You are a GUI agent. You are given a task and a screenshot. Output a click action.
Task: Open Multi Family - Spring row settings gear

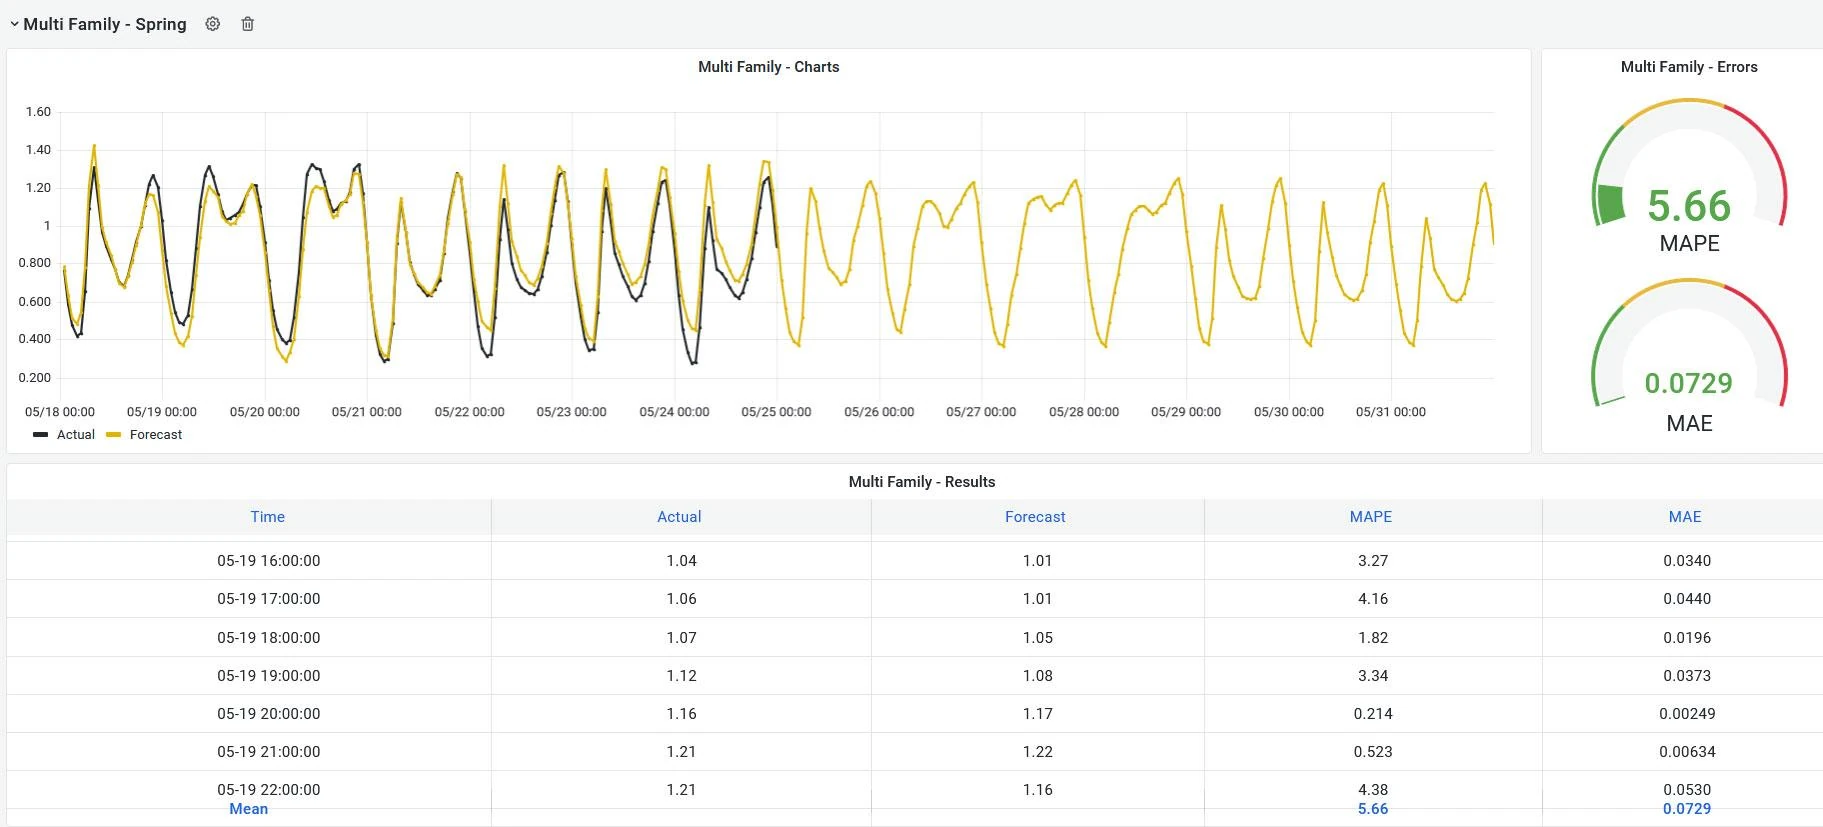click(212, 24)
